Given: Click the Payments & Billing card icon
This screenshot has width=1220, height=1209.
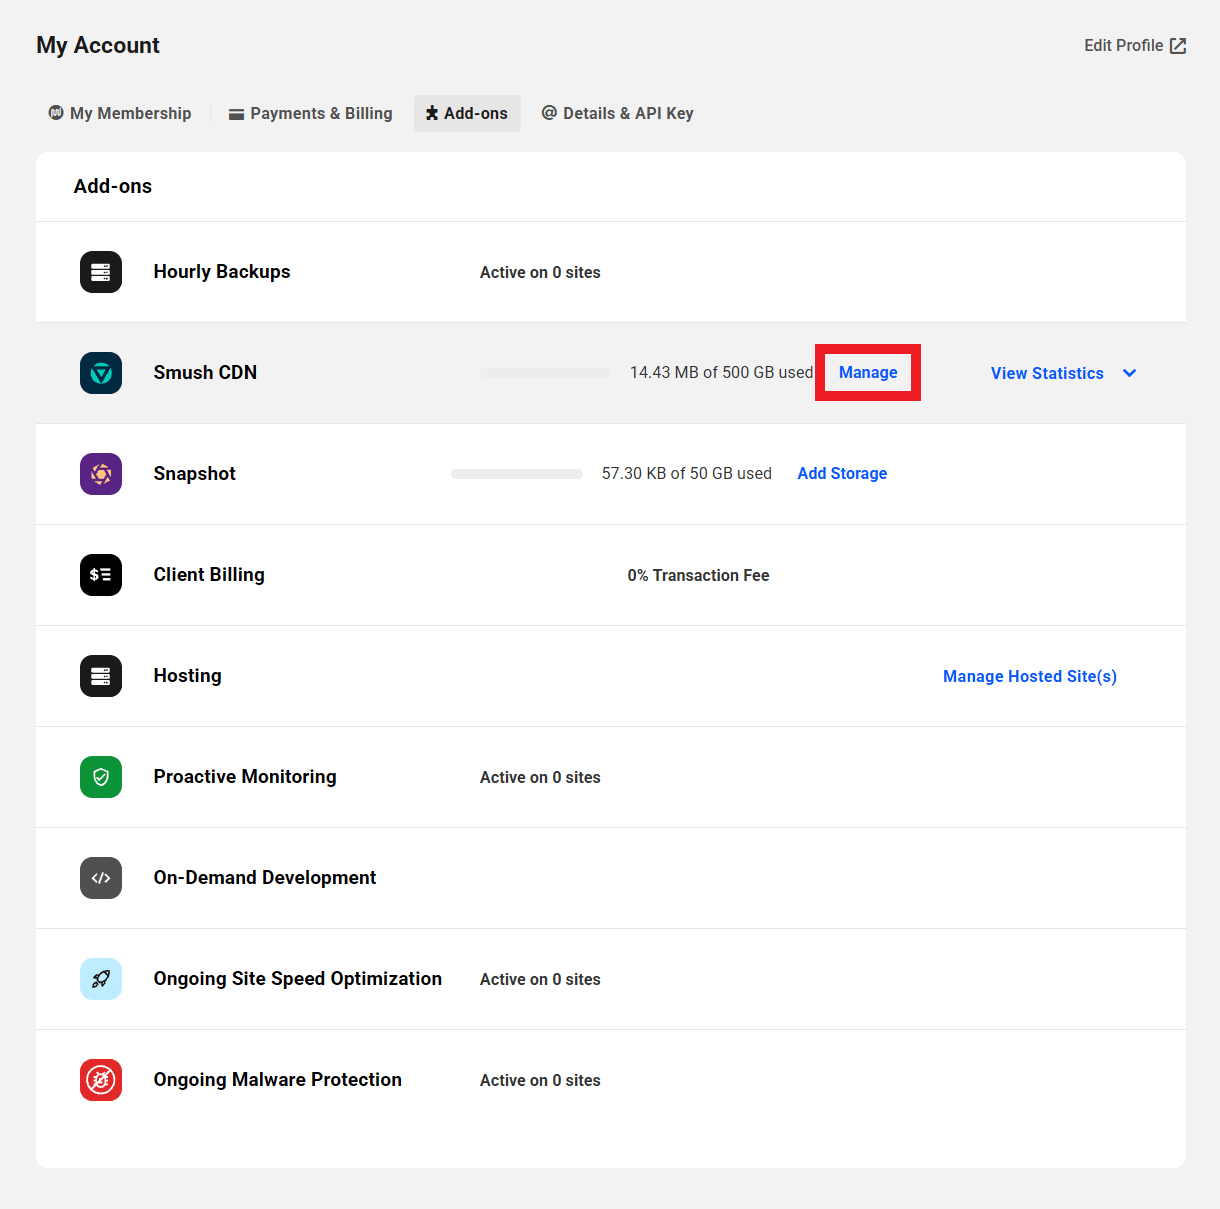Looking at the screenshot, I should click(x=237, y=114).
